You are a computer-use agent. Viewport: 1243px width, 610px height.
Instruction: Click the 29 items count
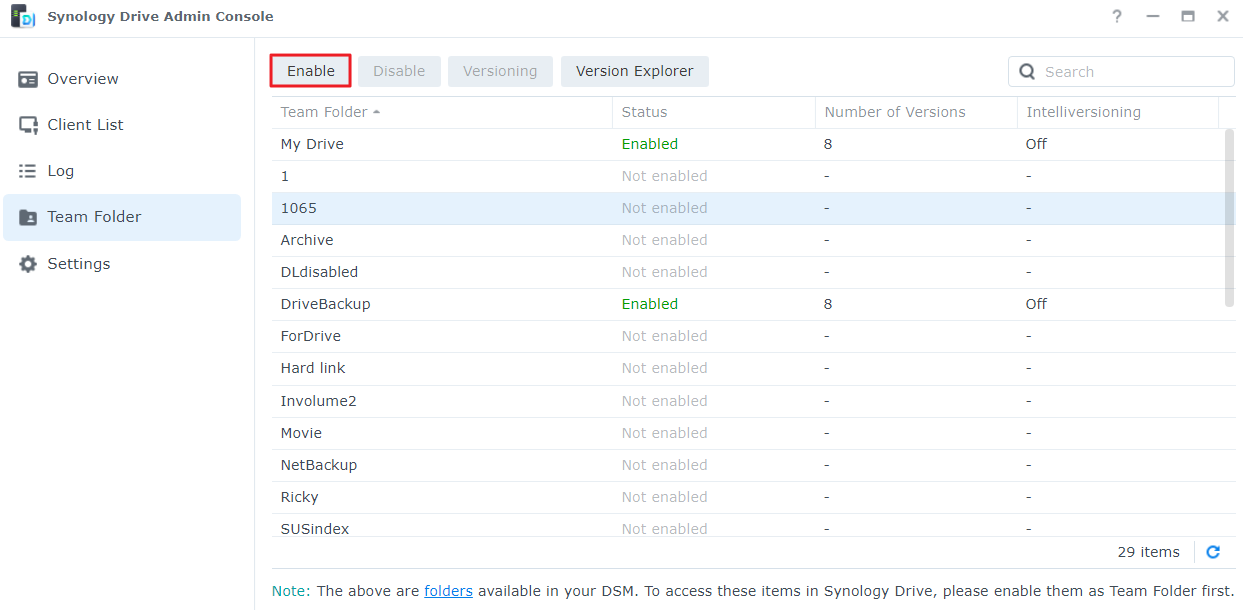(x=1148, y=552)
